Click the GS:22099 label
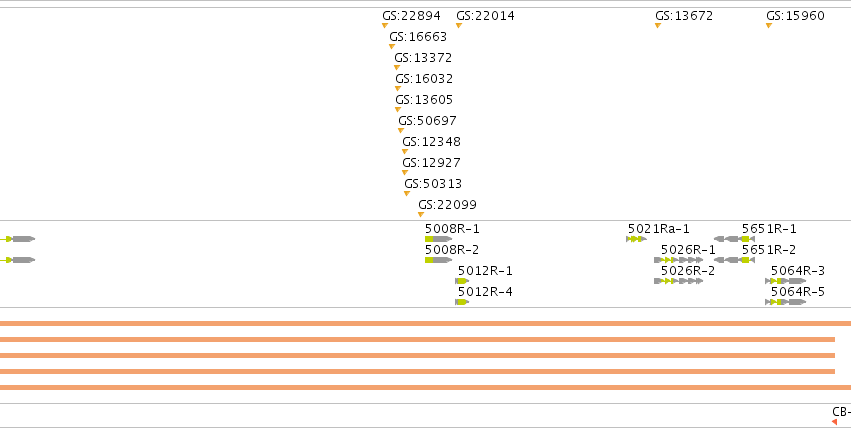851x428 pixels. (x=447, y=205)
